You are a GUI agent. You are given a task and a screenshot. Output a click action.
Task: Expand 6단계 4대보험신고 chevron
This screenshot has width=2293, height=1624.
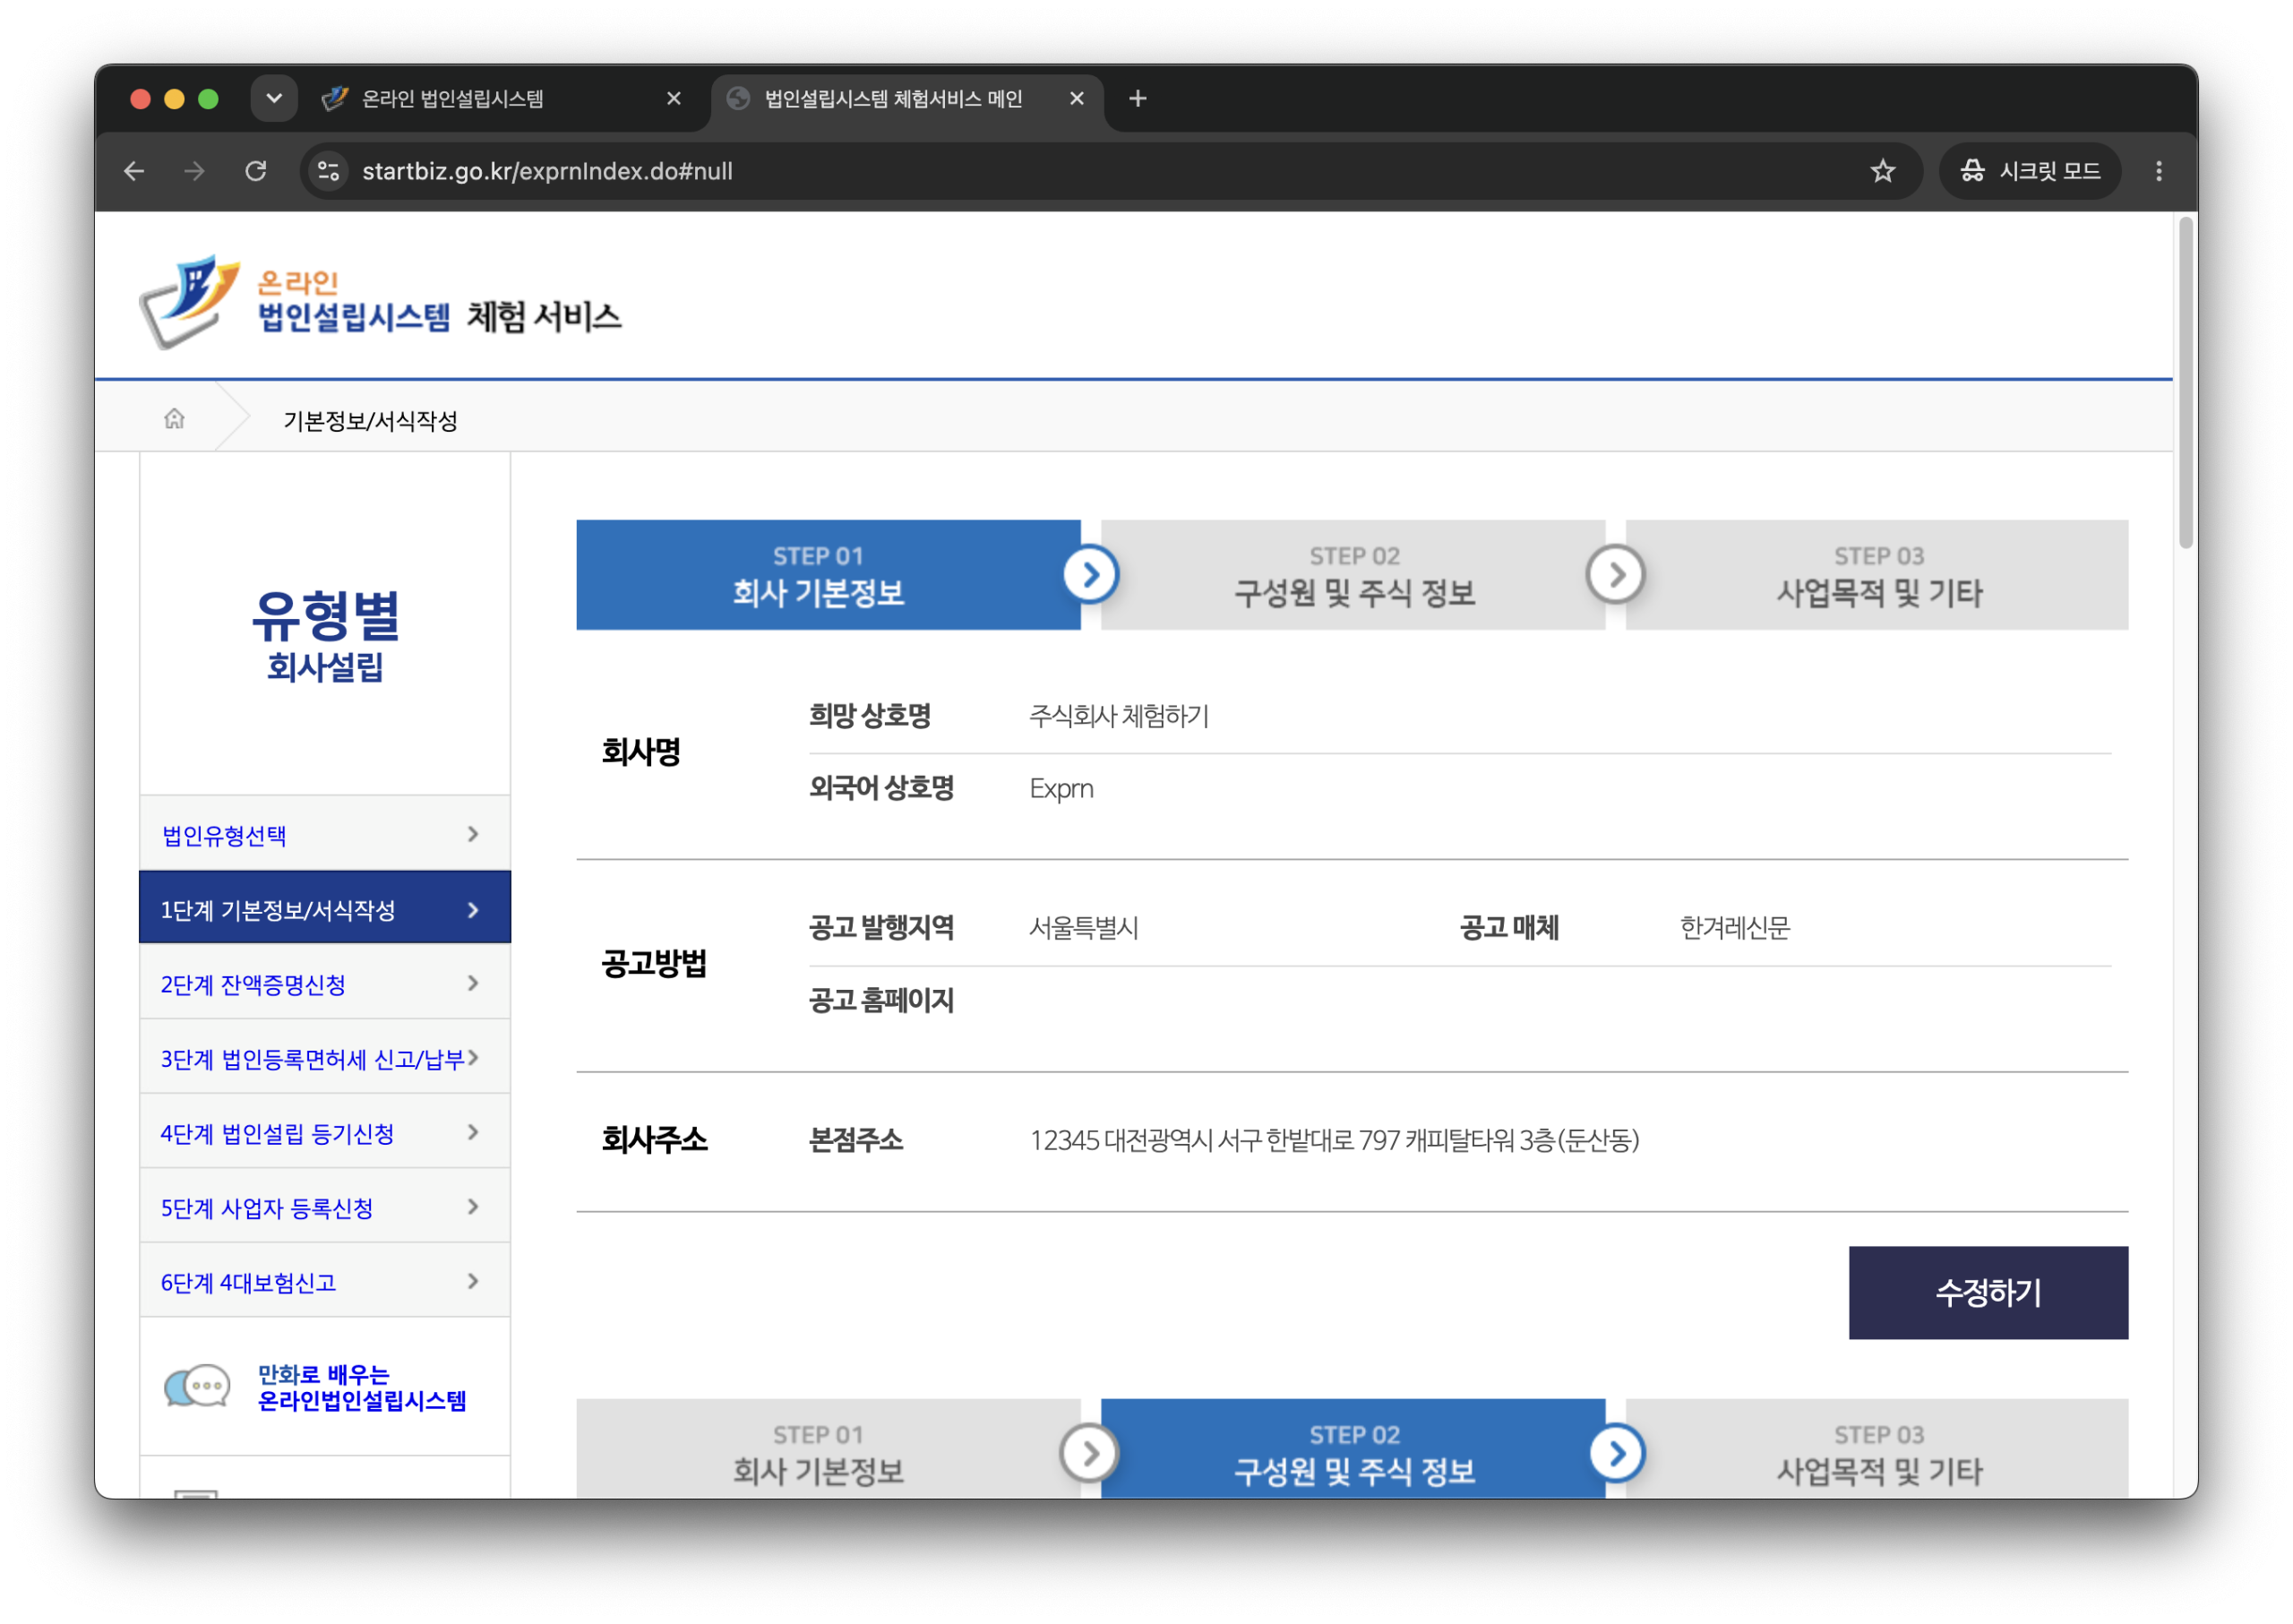(474, 1281)
